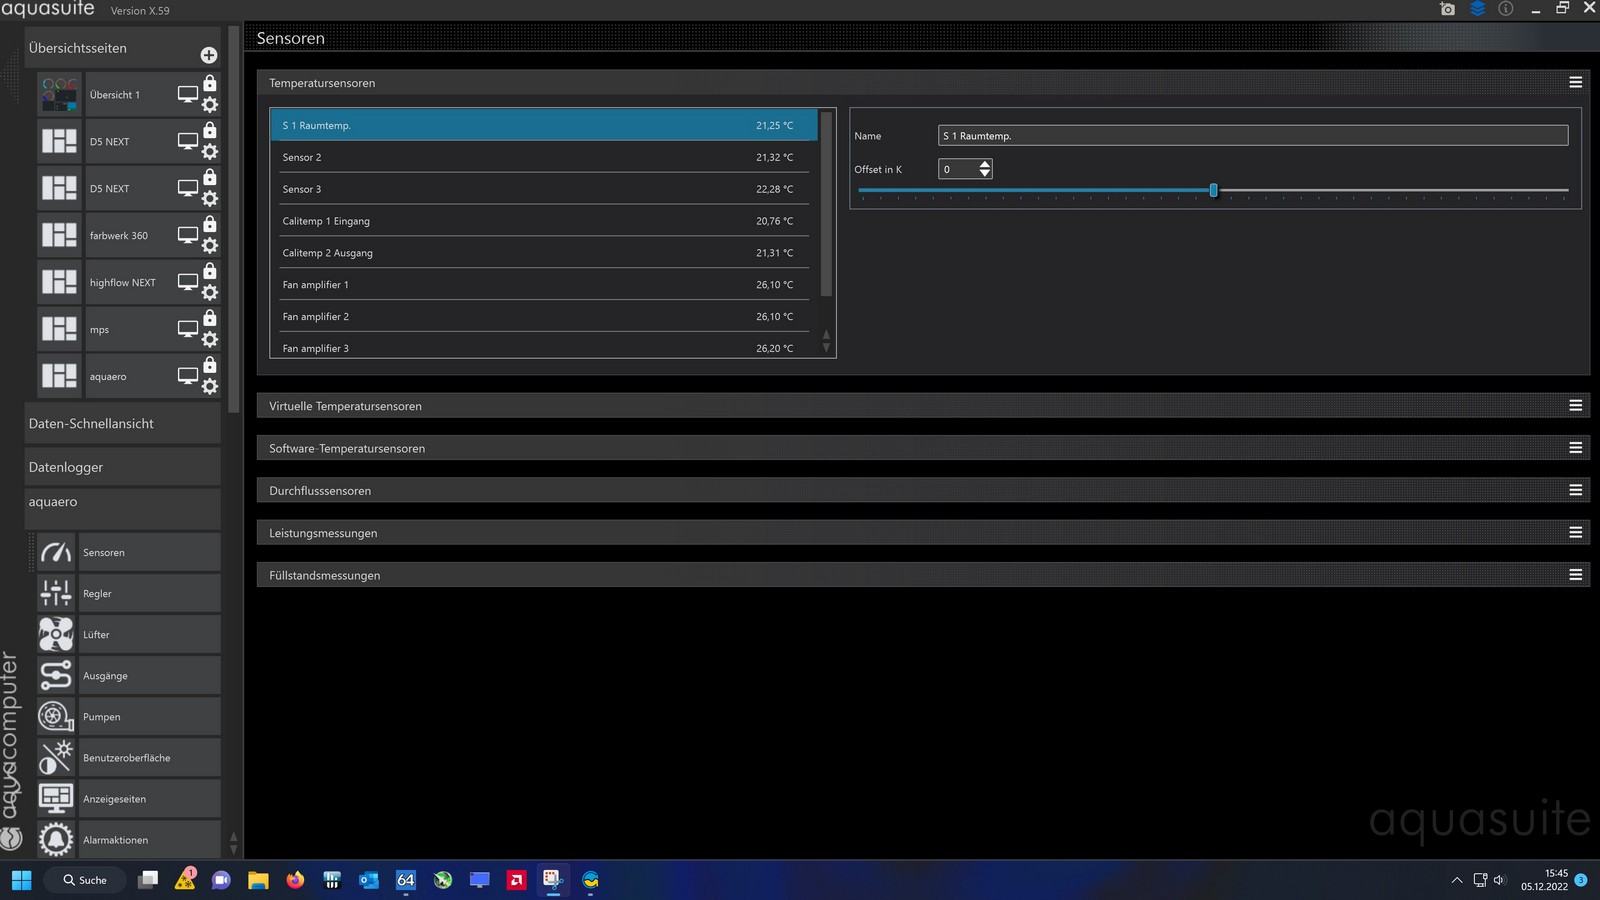
Task: Toggle the lock on Übersicht 1
Action: point(210,83)
